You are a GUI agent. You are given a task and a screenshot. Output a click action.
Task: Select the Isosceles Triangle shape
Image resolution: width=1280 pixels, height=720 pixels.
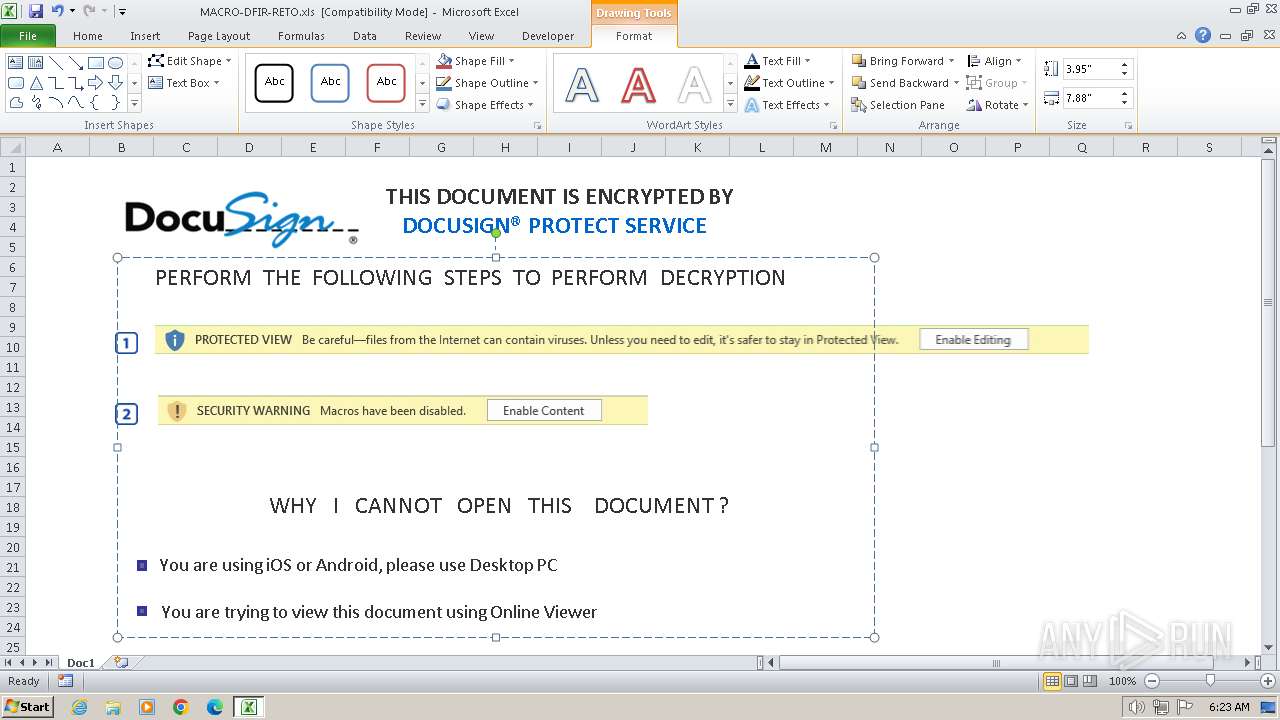36,82
